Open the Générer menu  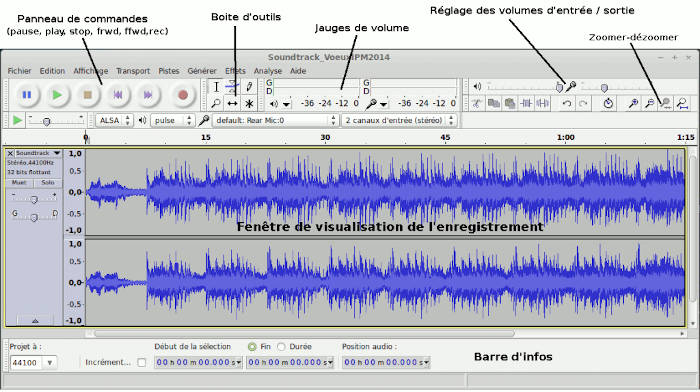(202, 71)
